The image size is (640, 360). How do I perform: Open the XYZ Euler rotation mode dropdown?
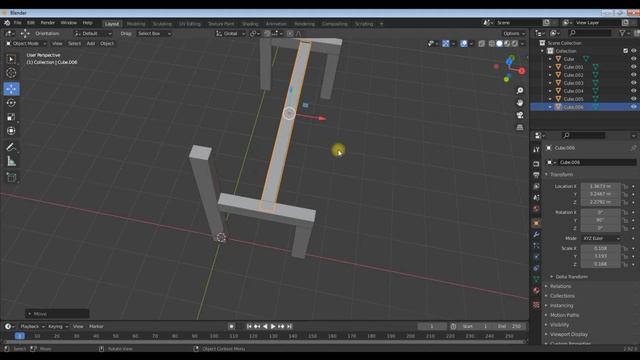click(x=601, y=238)
